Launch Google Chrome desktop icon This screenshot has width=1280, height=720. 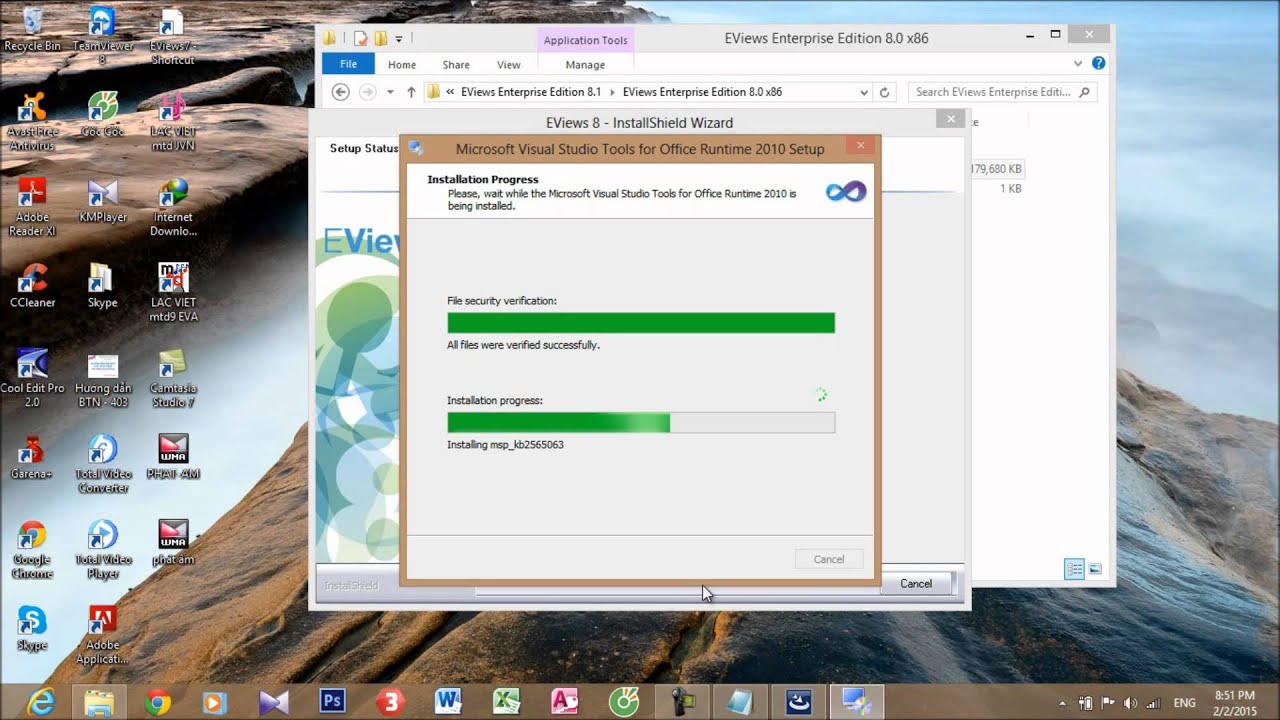tap(32, 549)
